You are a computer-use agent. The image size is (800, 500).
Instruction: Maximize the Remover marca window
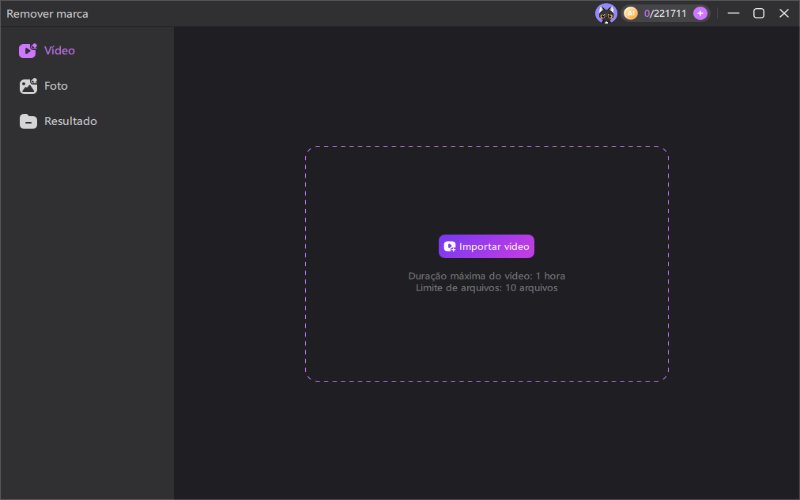[759, 13]
